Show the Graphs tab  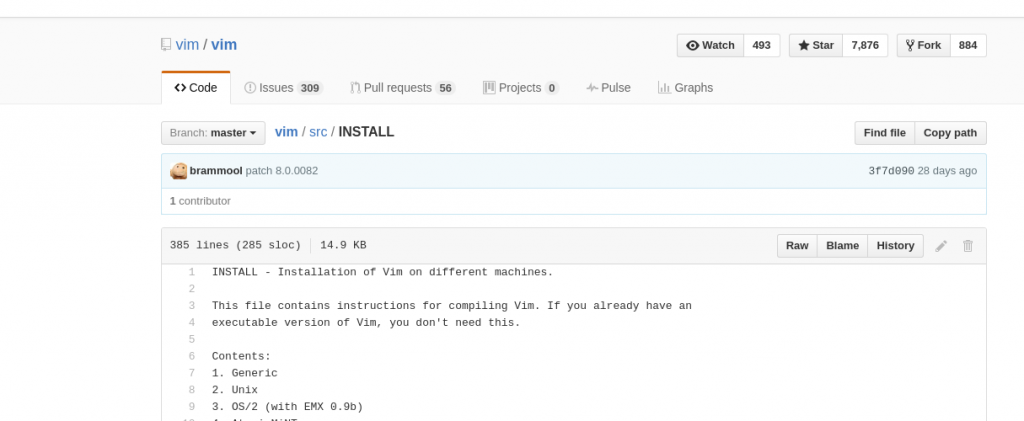coord(685,88)
